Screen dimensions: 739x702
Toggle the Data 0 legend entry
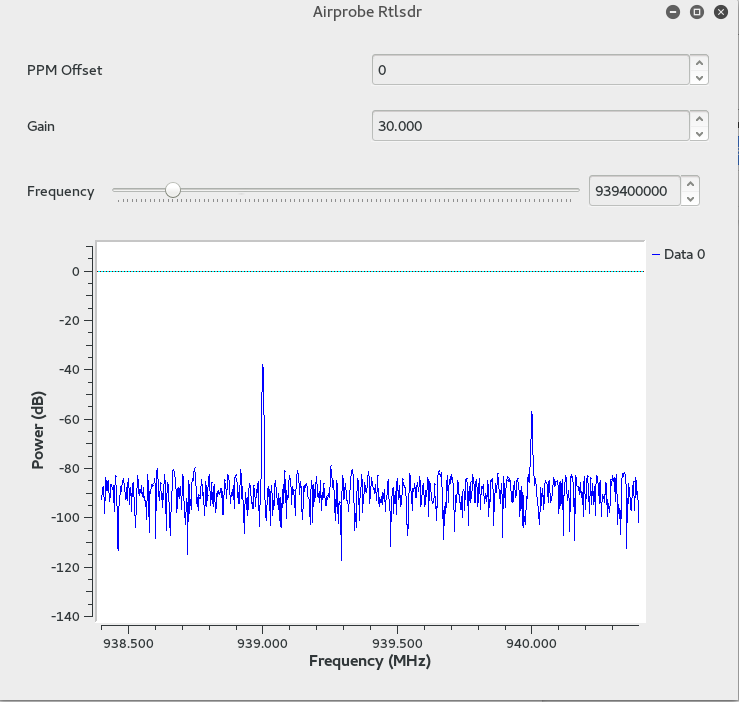(x=678, y=255)
